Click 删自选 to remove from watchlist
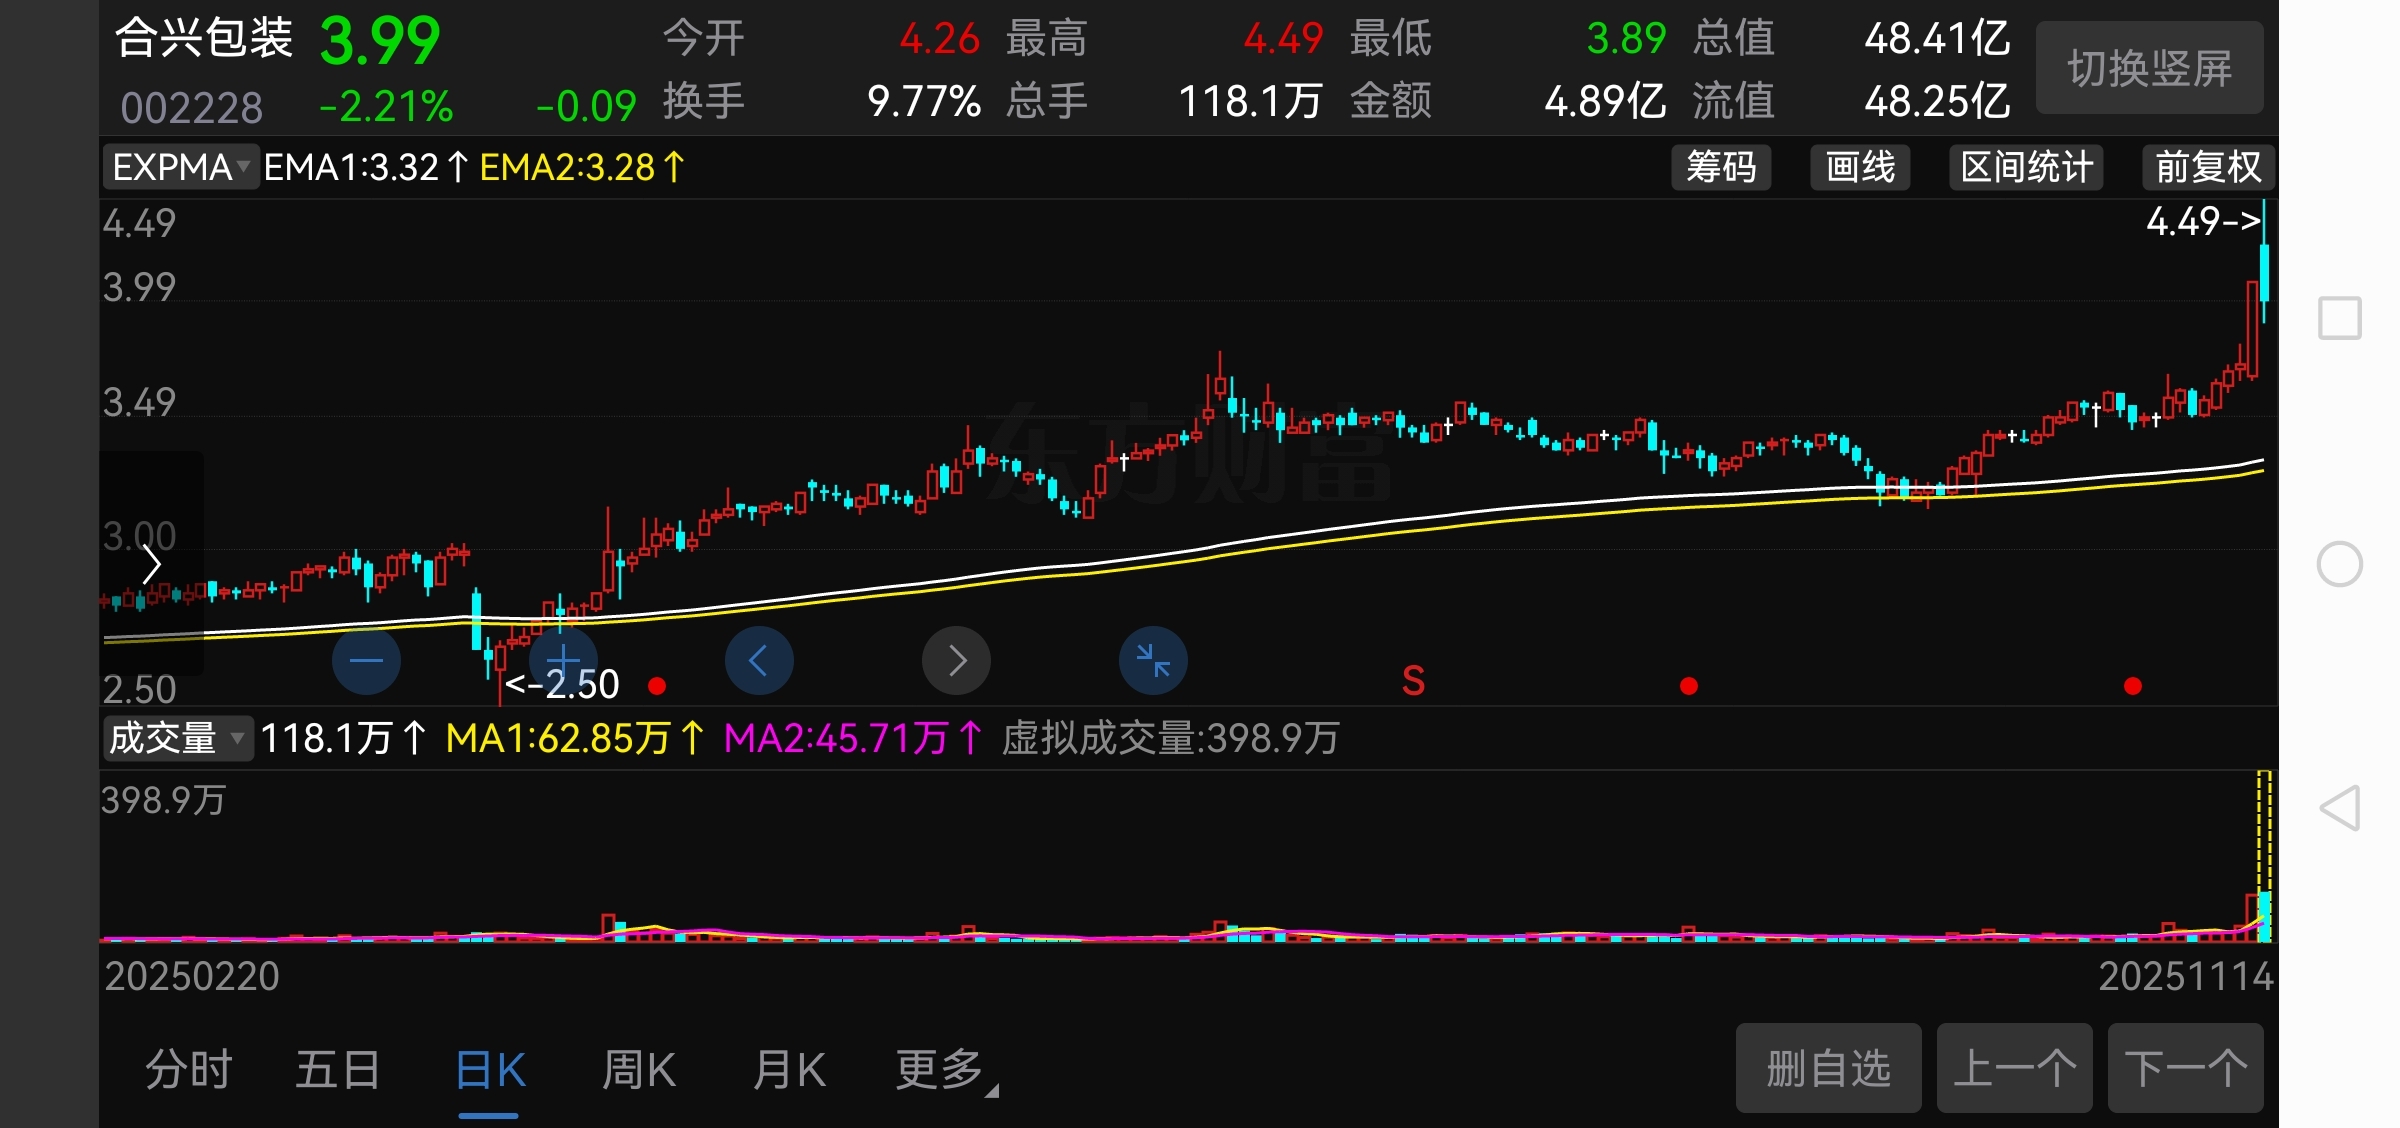 [1827, 1068]
